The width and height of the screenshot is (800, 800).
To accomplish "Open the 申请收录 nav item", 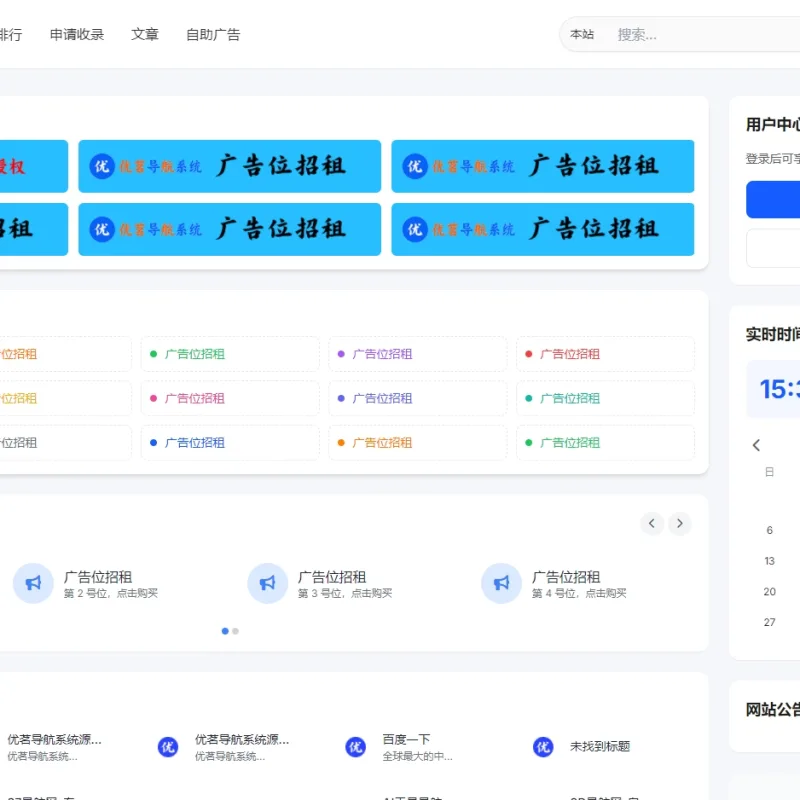I will 77,34.
